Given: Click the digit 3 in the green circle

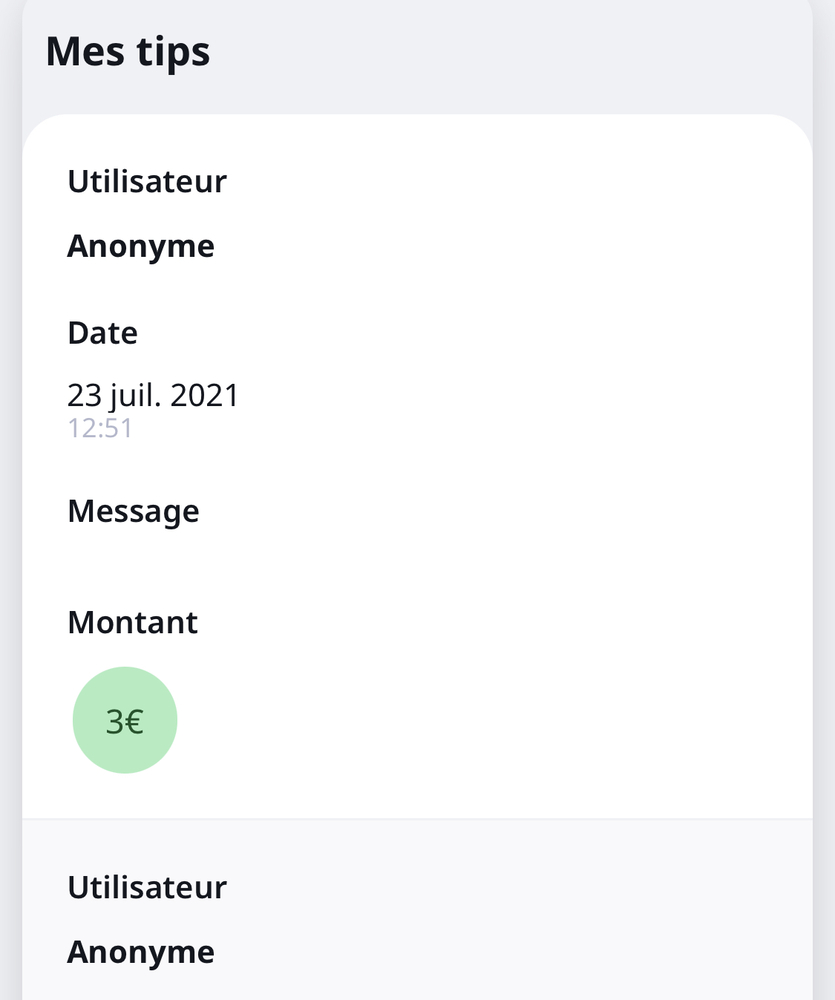Looking at the screenshot, I should (114, 722).
